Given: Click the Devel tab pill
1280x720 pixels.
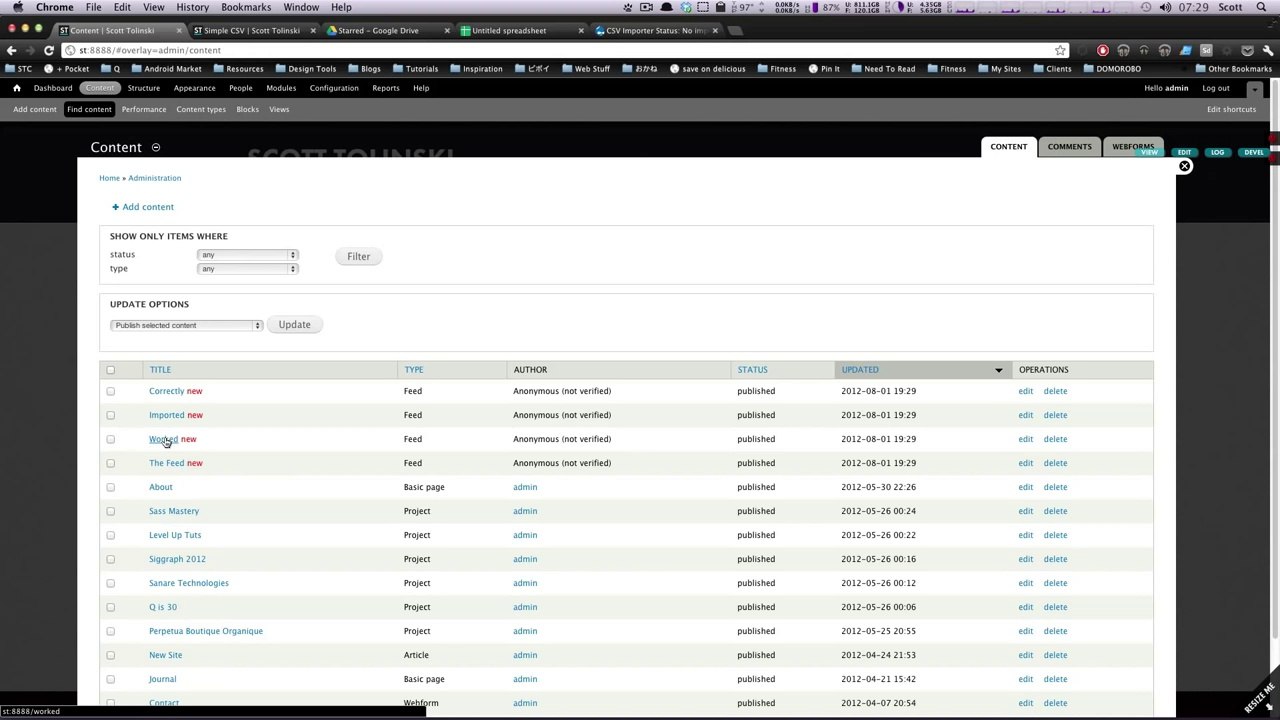Looking at the screenshot, I should (x=1254, y=153).
